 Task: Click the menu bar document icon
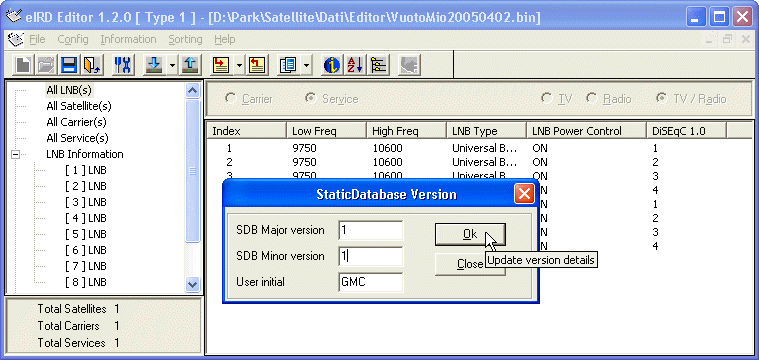coord(16,39)
